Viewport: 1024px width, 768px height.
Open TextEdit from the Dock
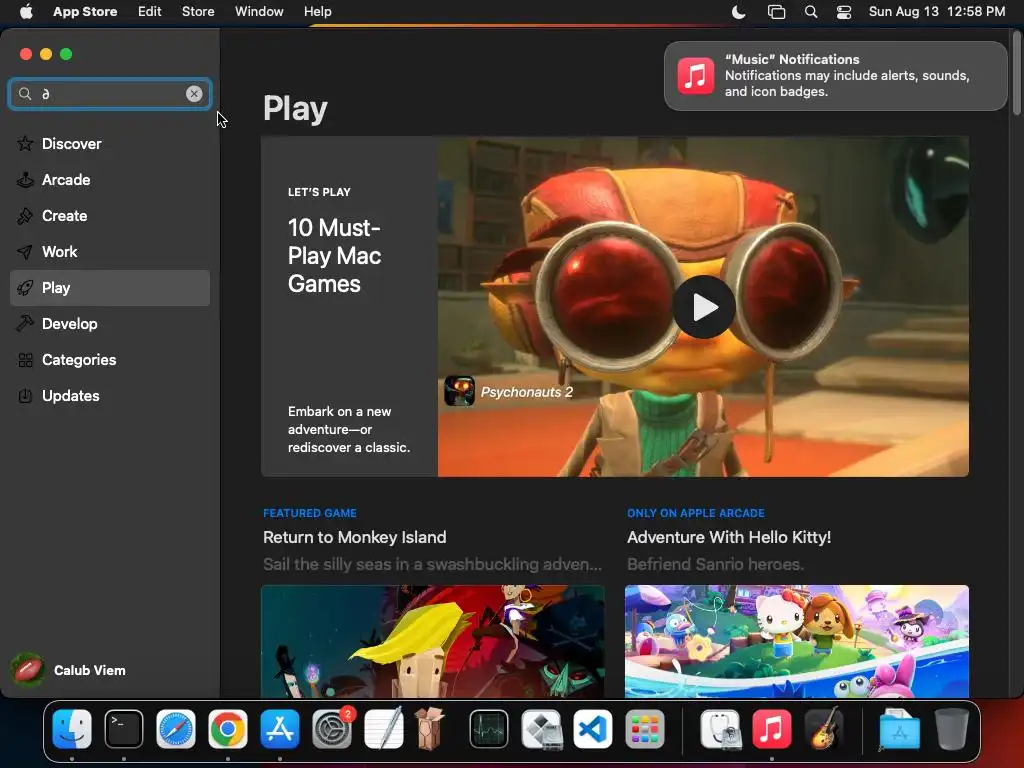click(384, 729)
